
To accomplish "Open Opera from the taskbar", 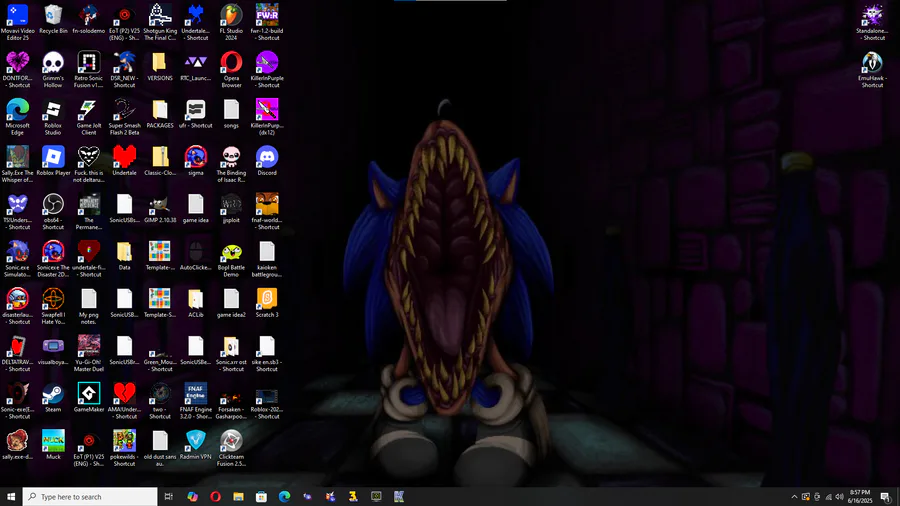I will 215,497.
